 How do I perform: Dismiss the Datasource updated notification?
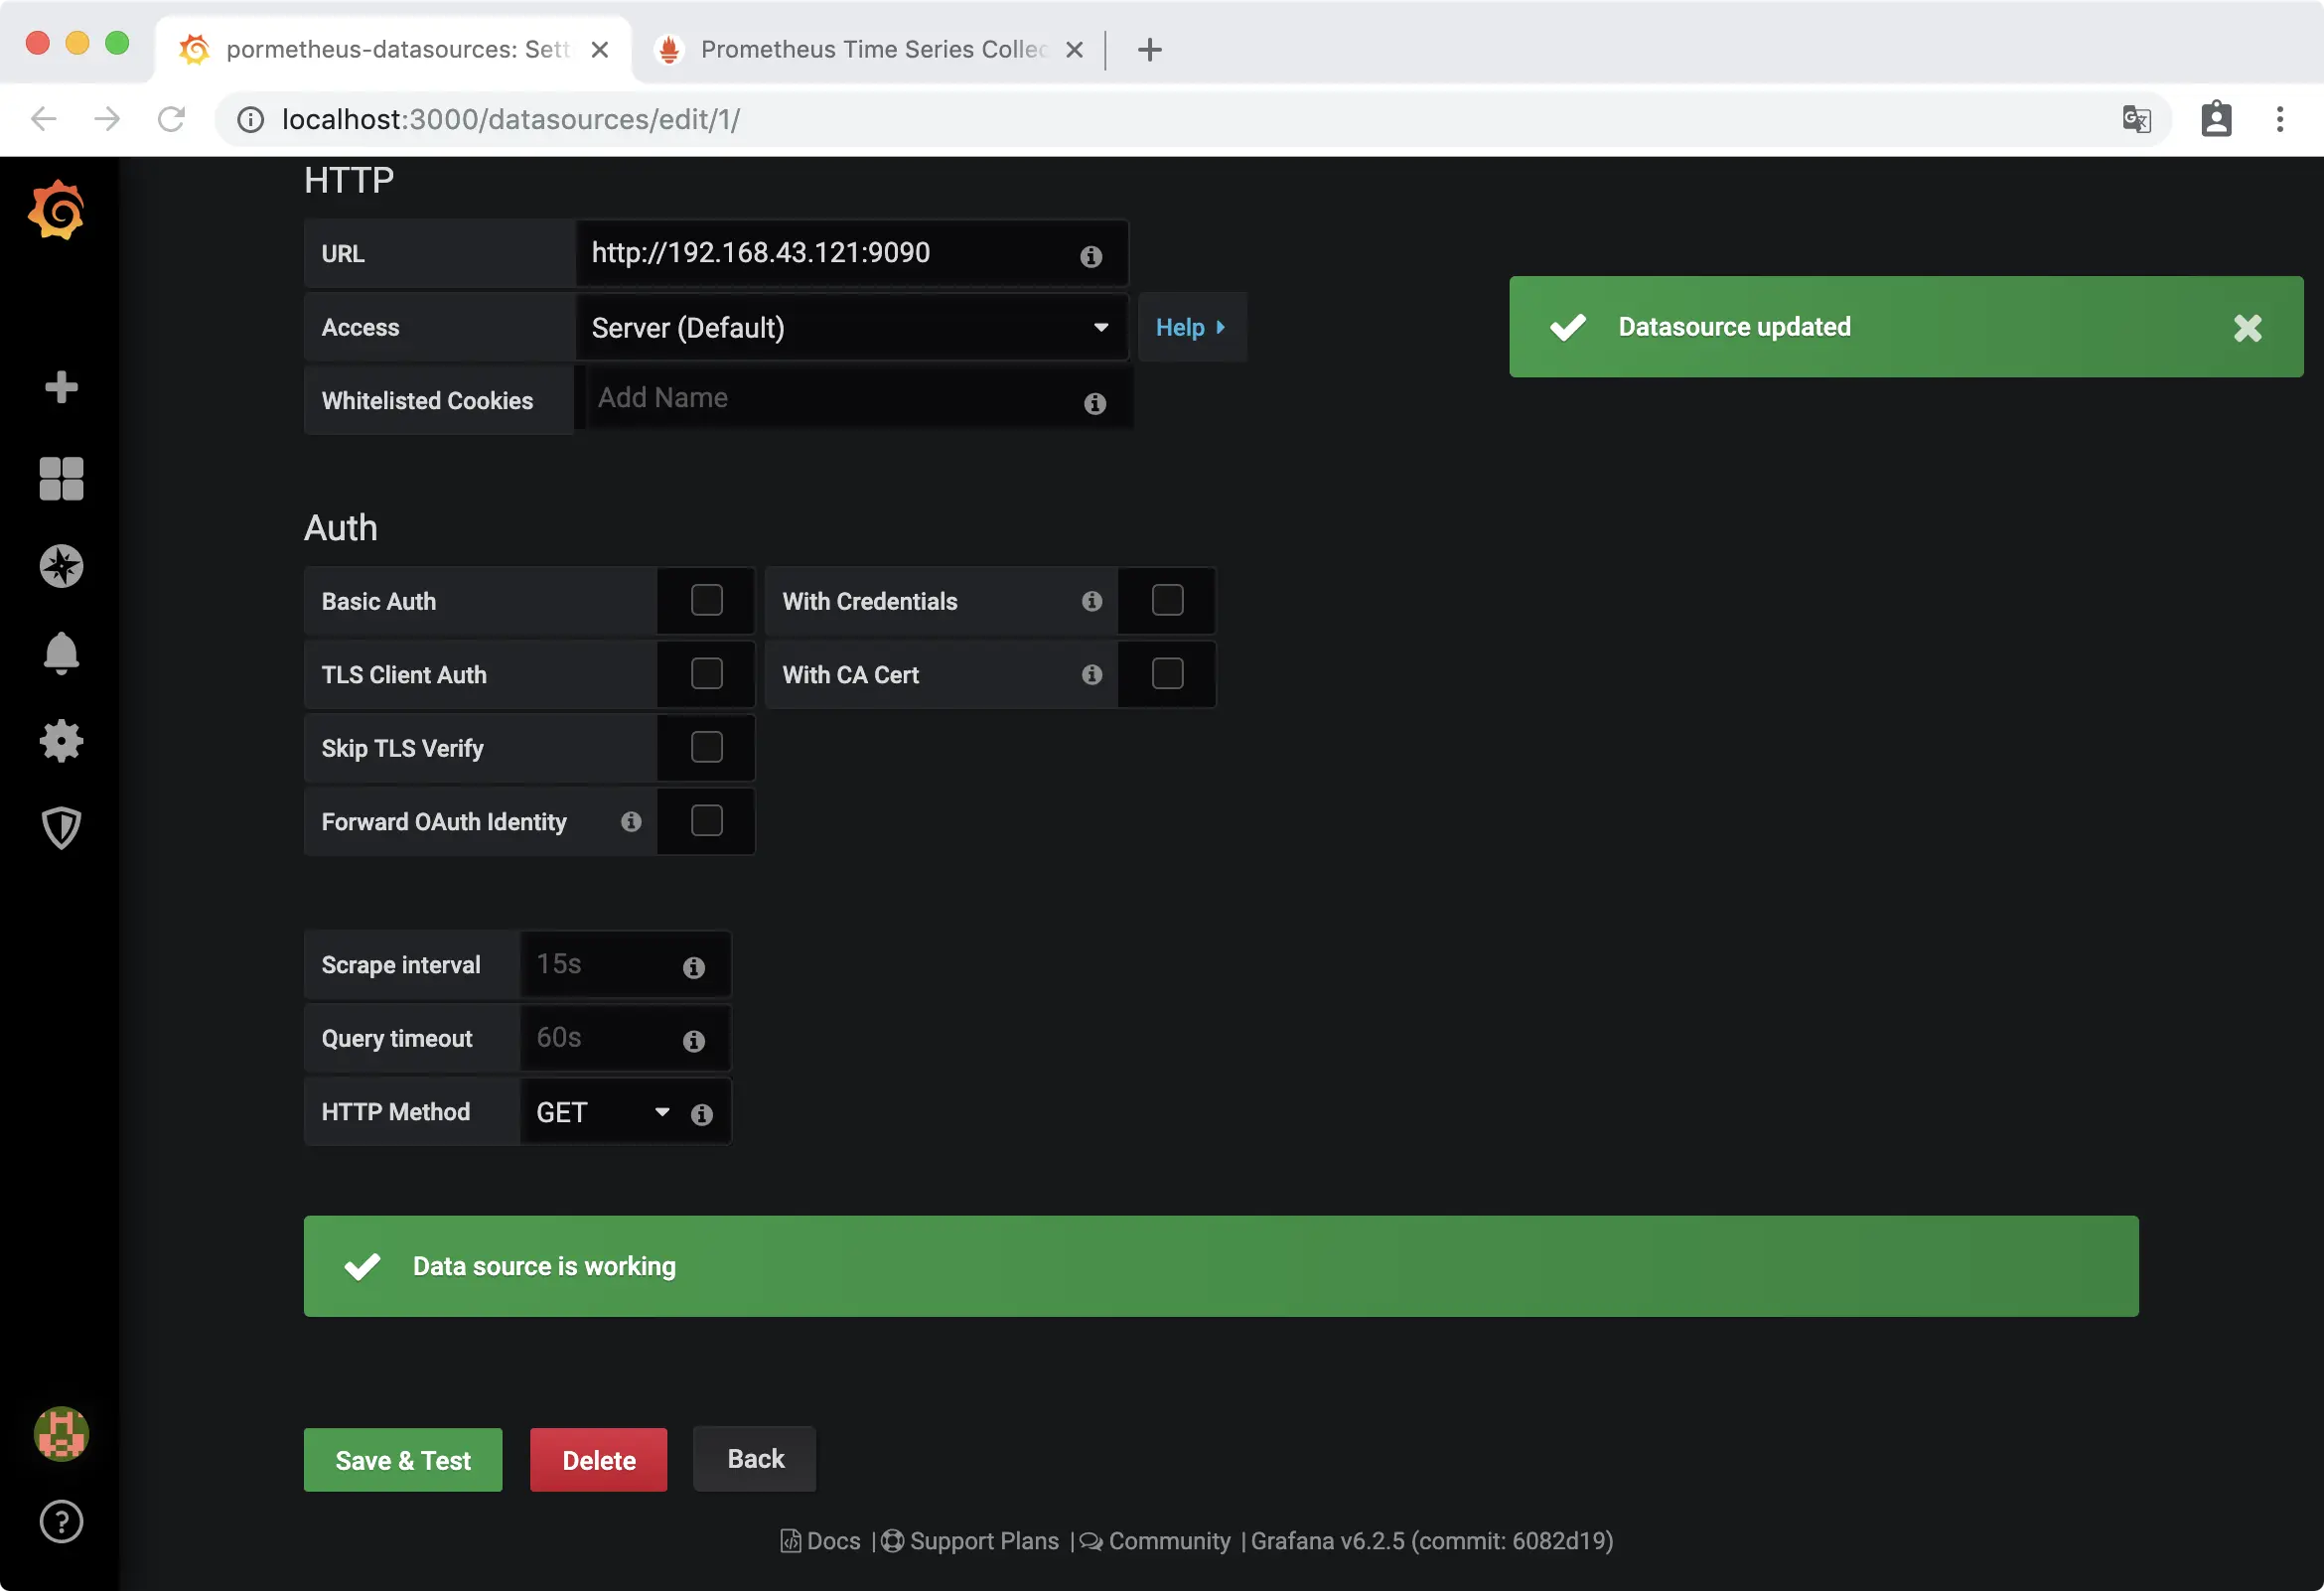point(2247,328)
